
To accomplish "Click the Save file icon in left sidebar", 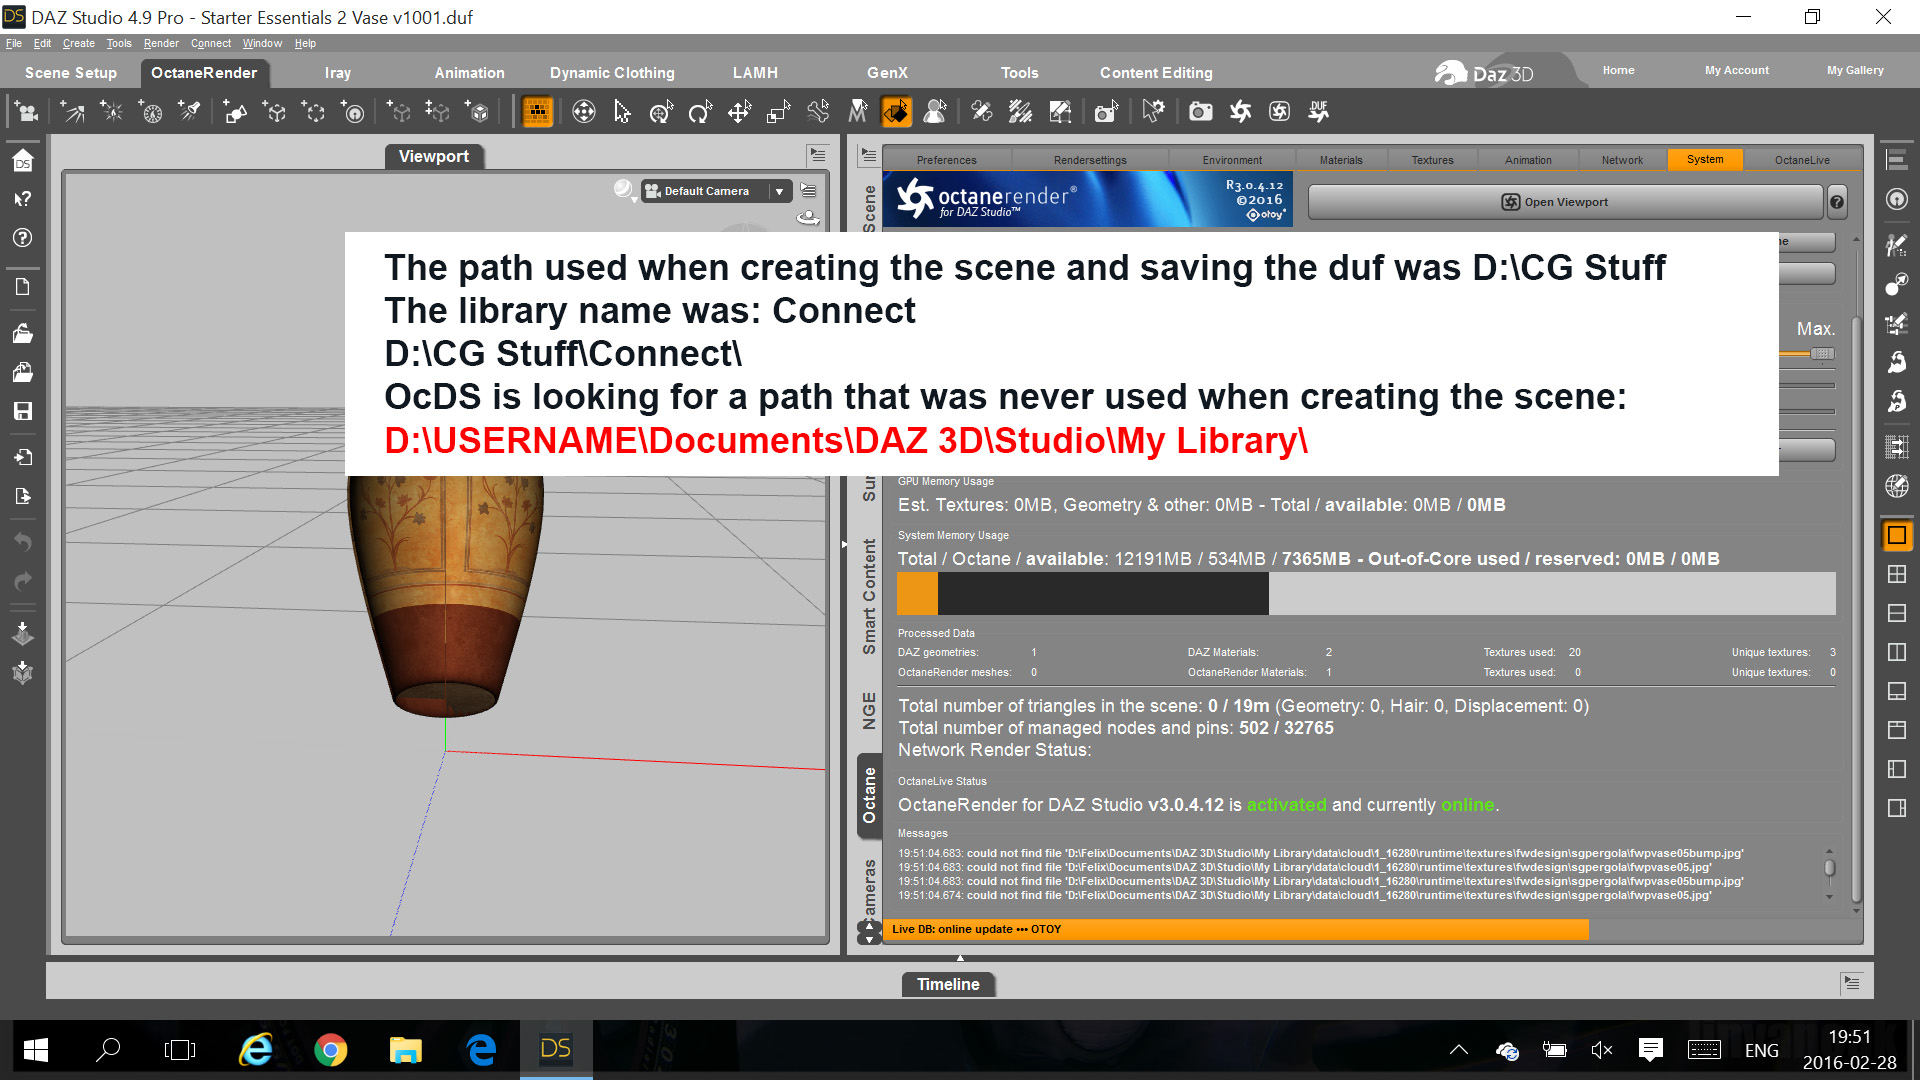I will pos(22,411).
